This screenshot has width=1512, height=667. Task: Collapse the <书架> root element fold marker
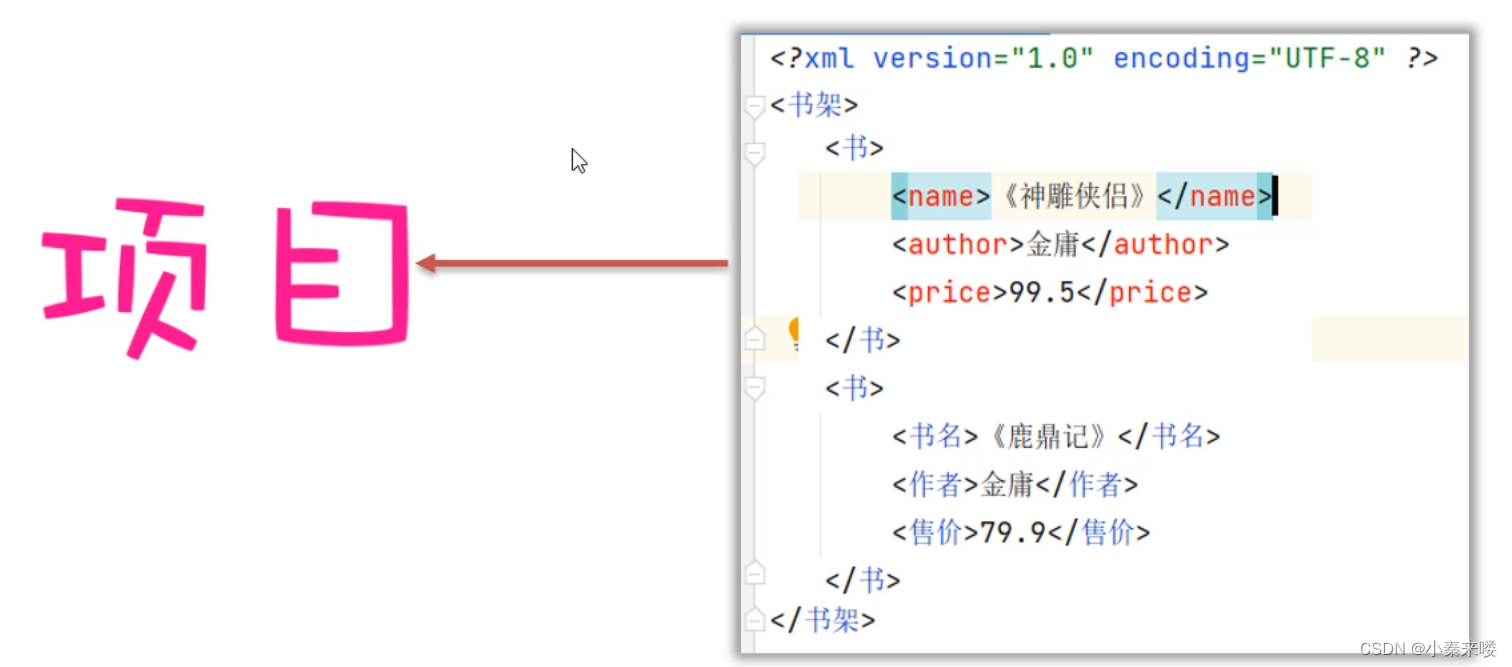pos(755,107)
